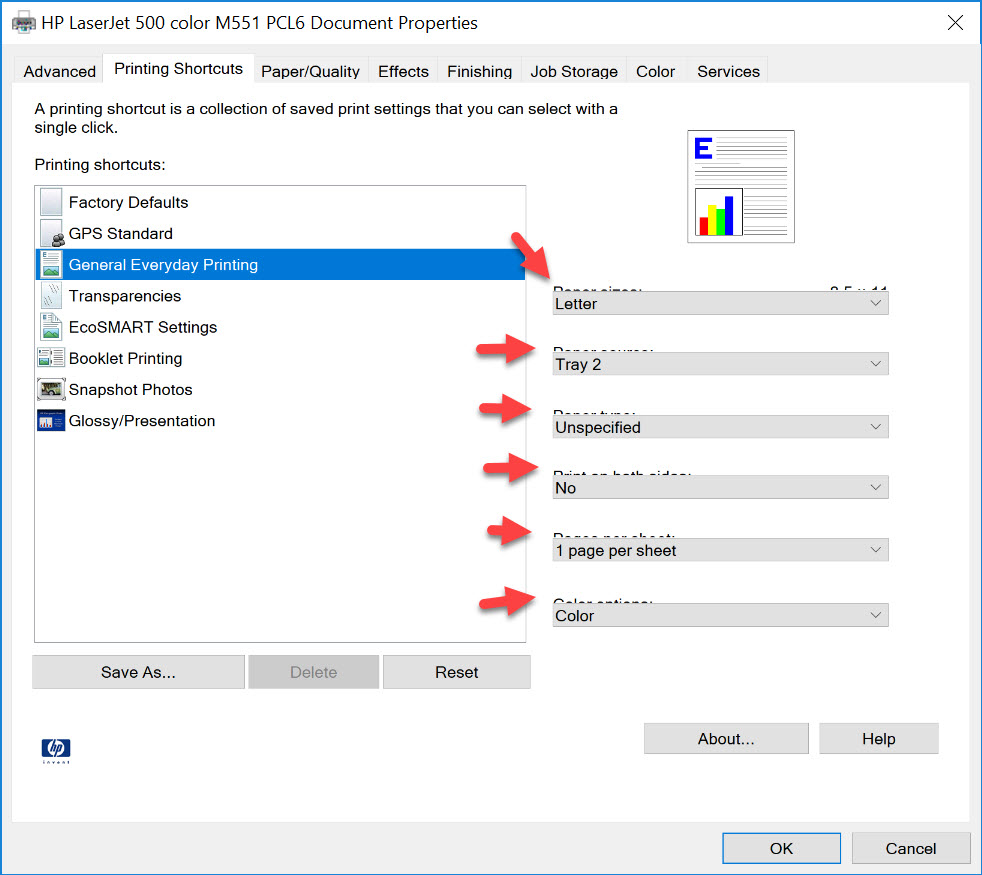Image resolution: width=982 pixels, height=875 pixels.
Task: Open the Unspecified paper type dropdown
Action: click(x=720, y=427)
